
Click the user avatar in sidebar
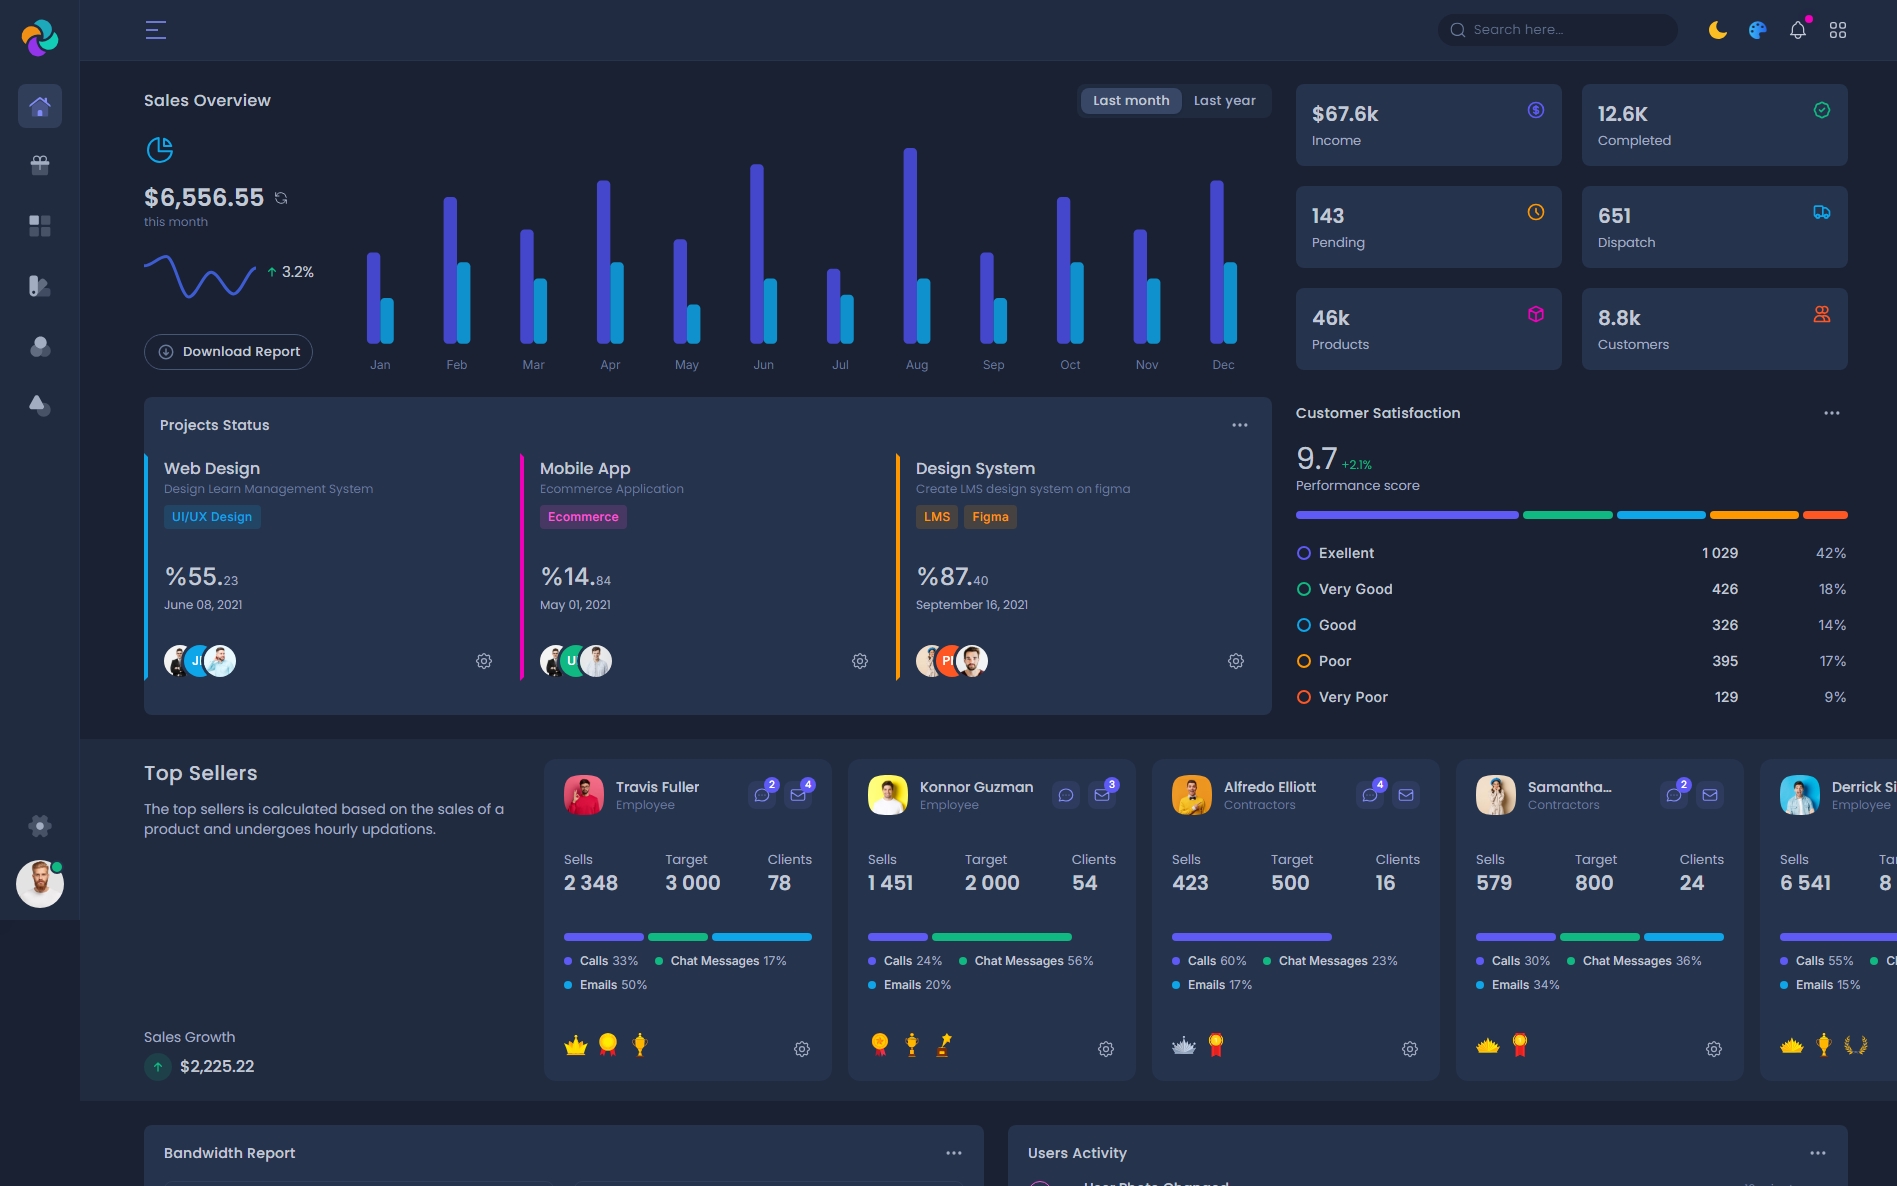(40, 884)
